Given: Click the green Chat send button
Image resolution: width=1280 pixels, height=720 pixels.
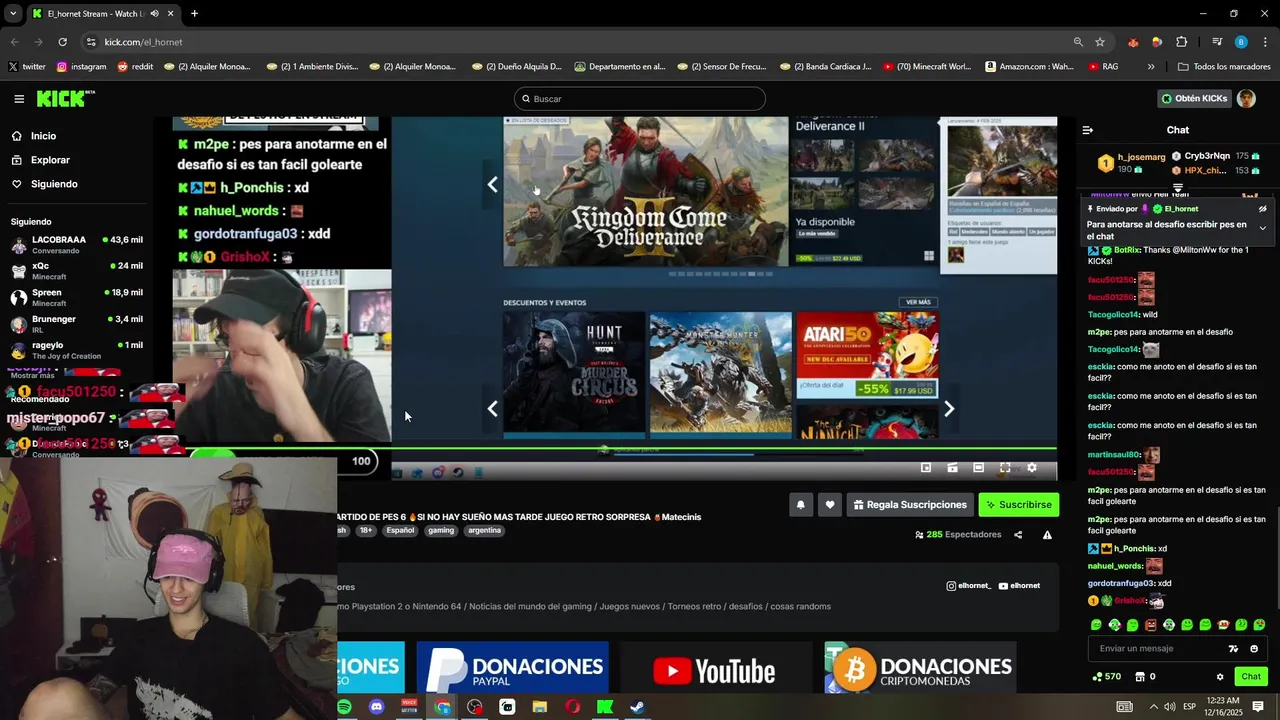Looking at the screenshot, I should click(x=1251, y=677).
